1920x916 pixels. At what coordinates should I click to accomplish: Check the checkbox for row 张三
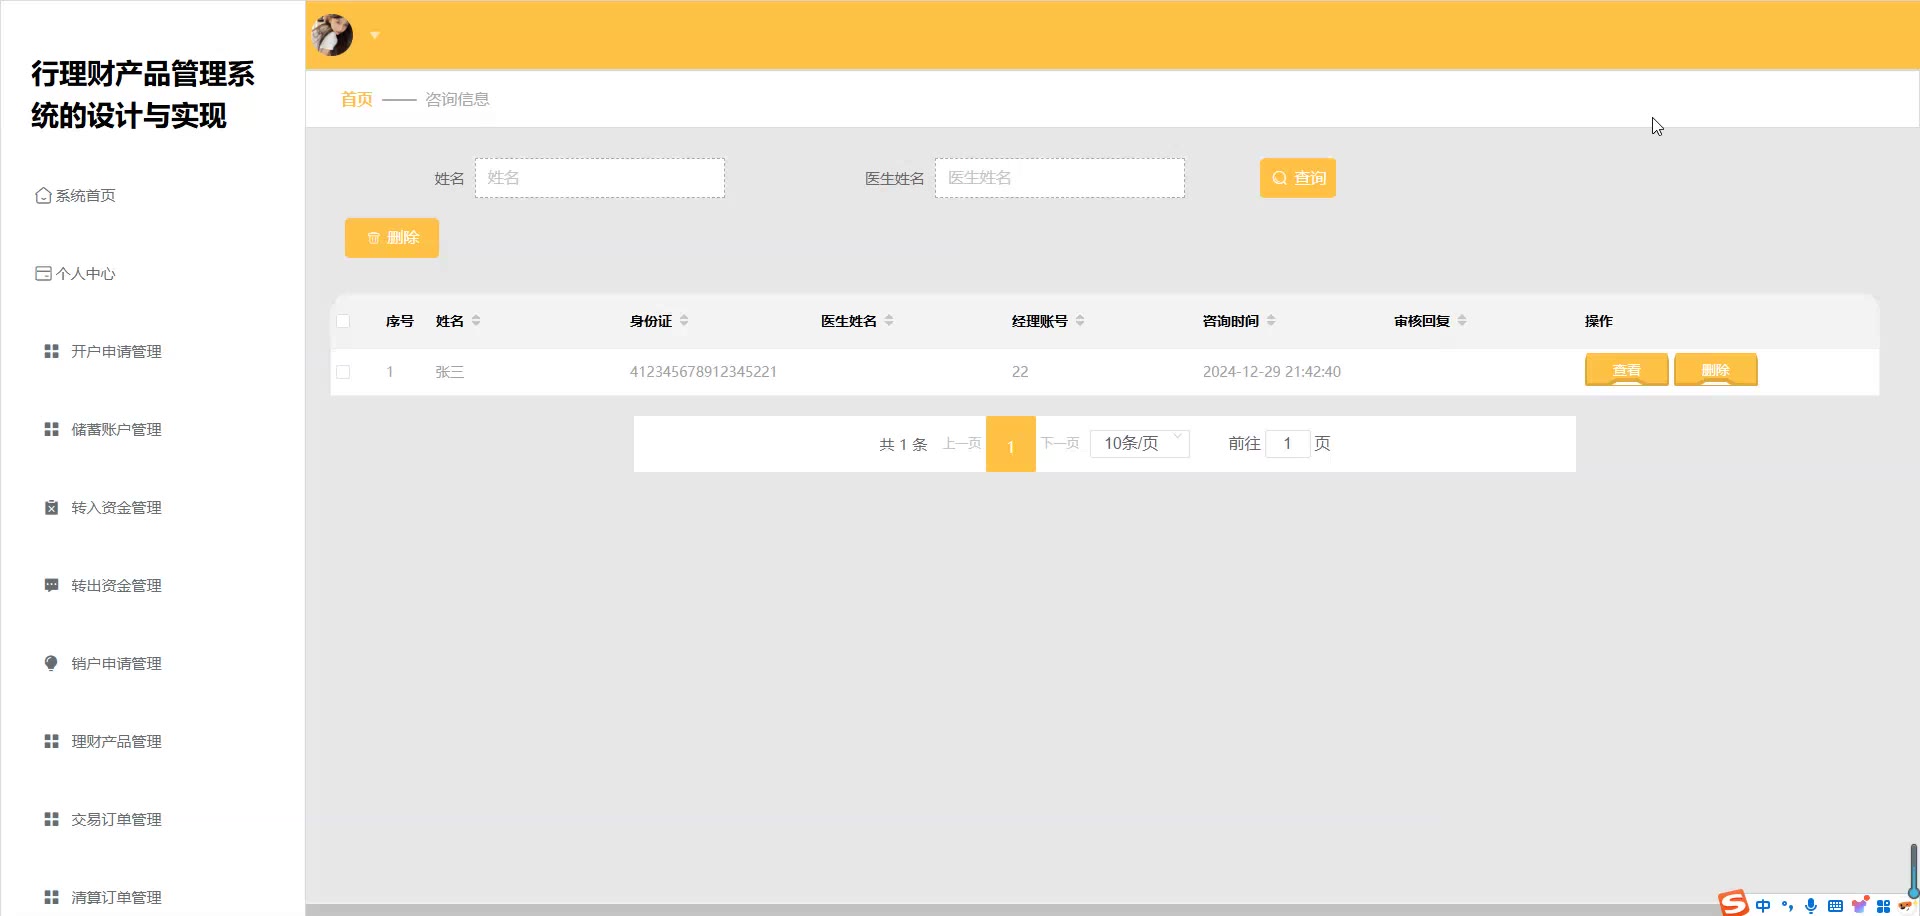point(343,372)
